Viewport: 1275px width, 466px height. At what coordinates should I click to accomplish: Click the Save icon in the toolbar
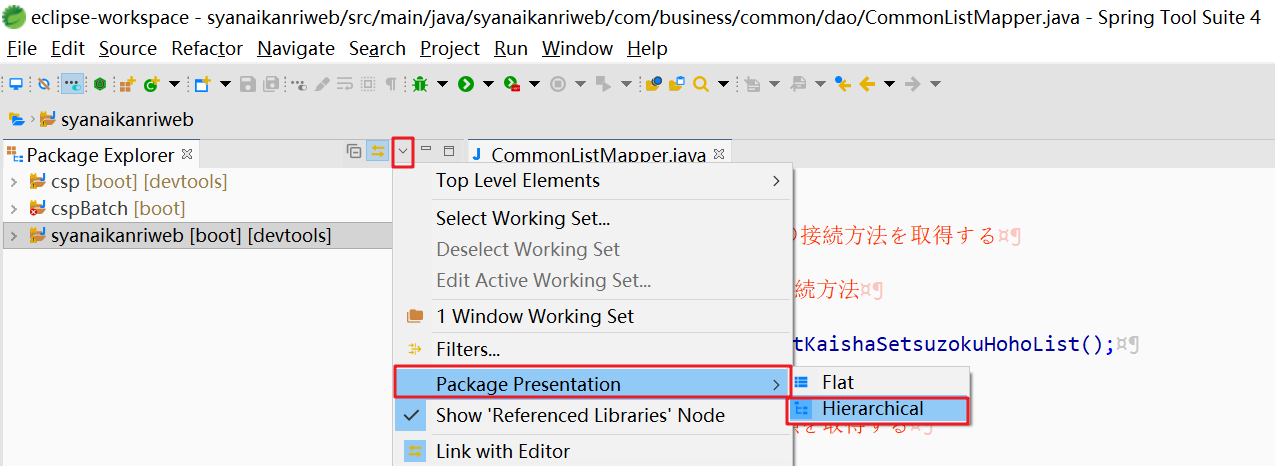[x=247, y=84]
